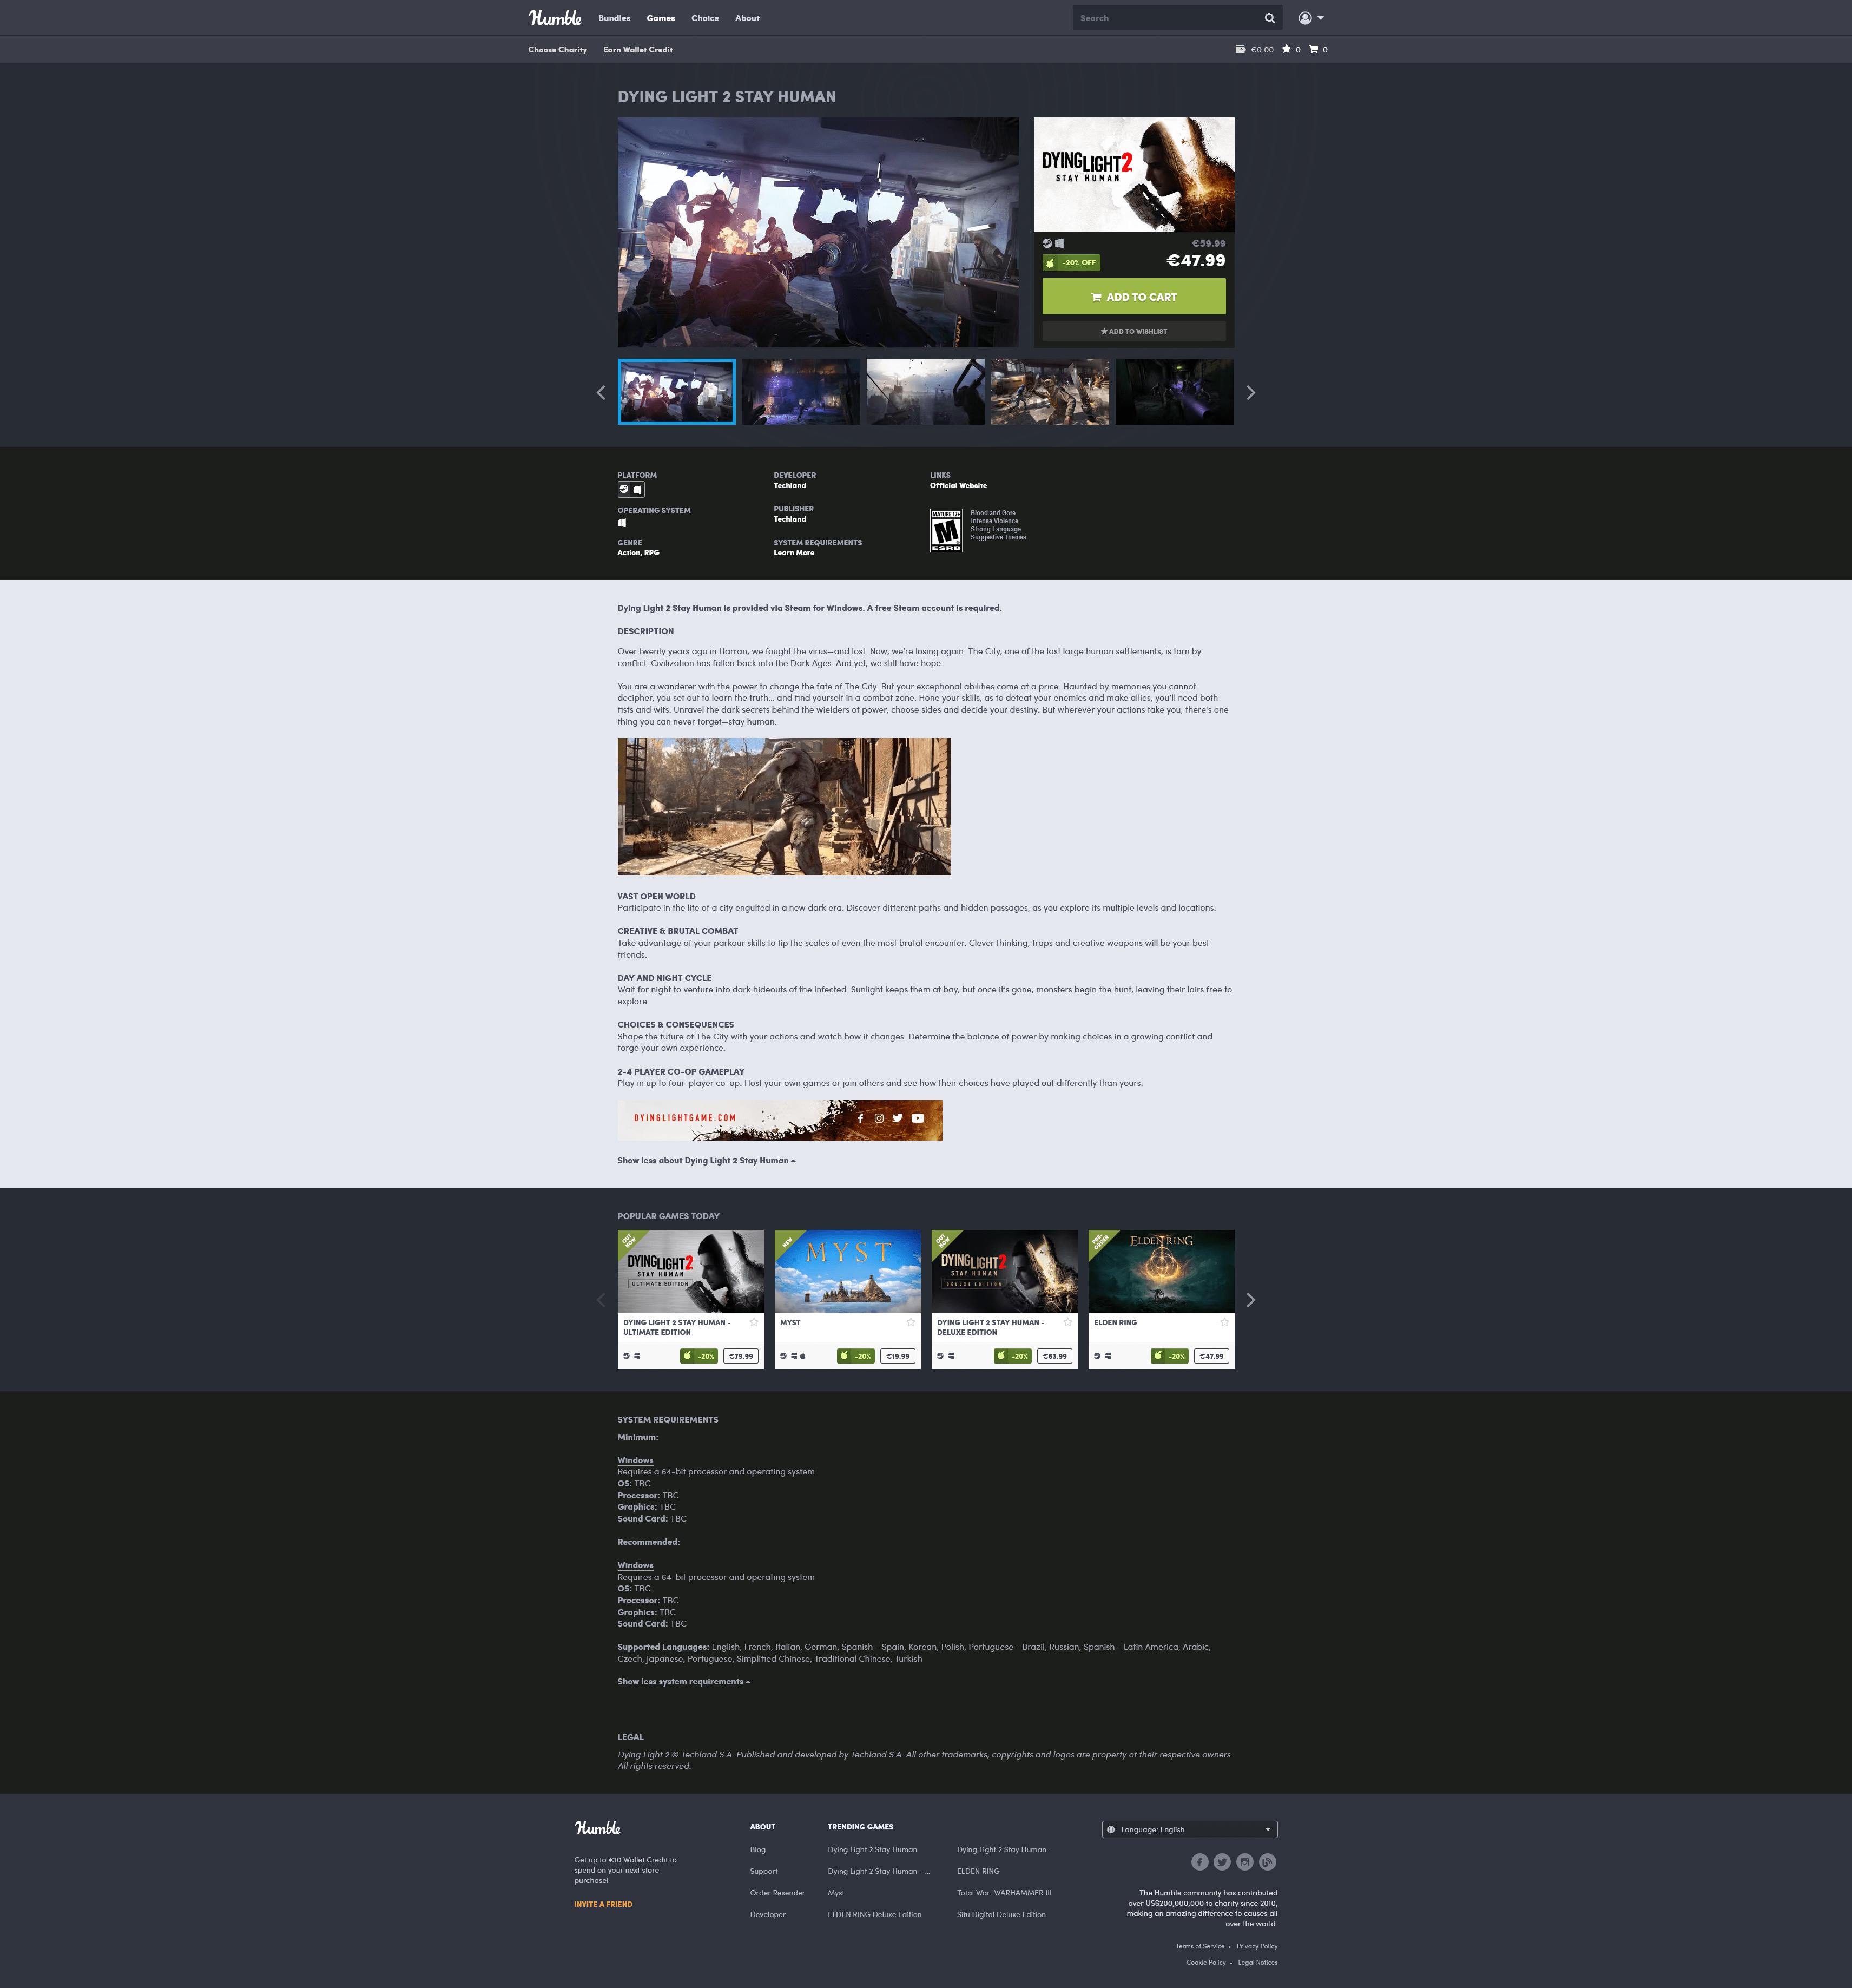Open the Myst game card image
The width and height of the screenshot is (1852, 1988).
coord(848,1271)
